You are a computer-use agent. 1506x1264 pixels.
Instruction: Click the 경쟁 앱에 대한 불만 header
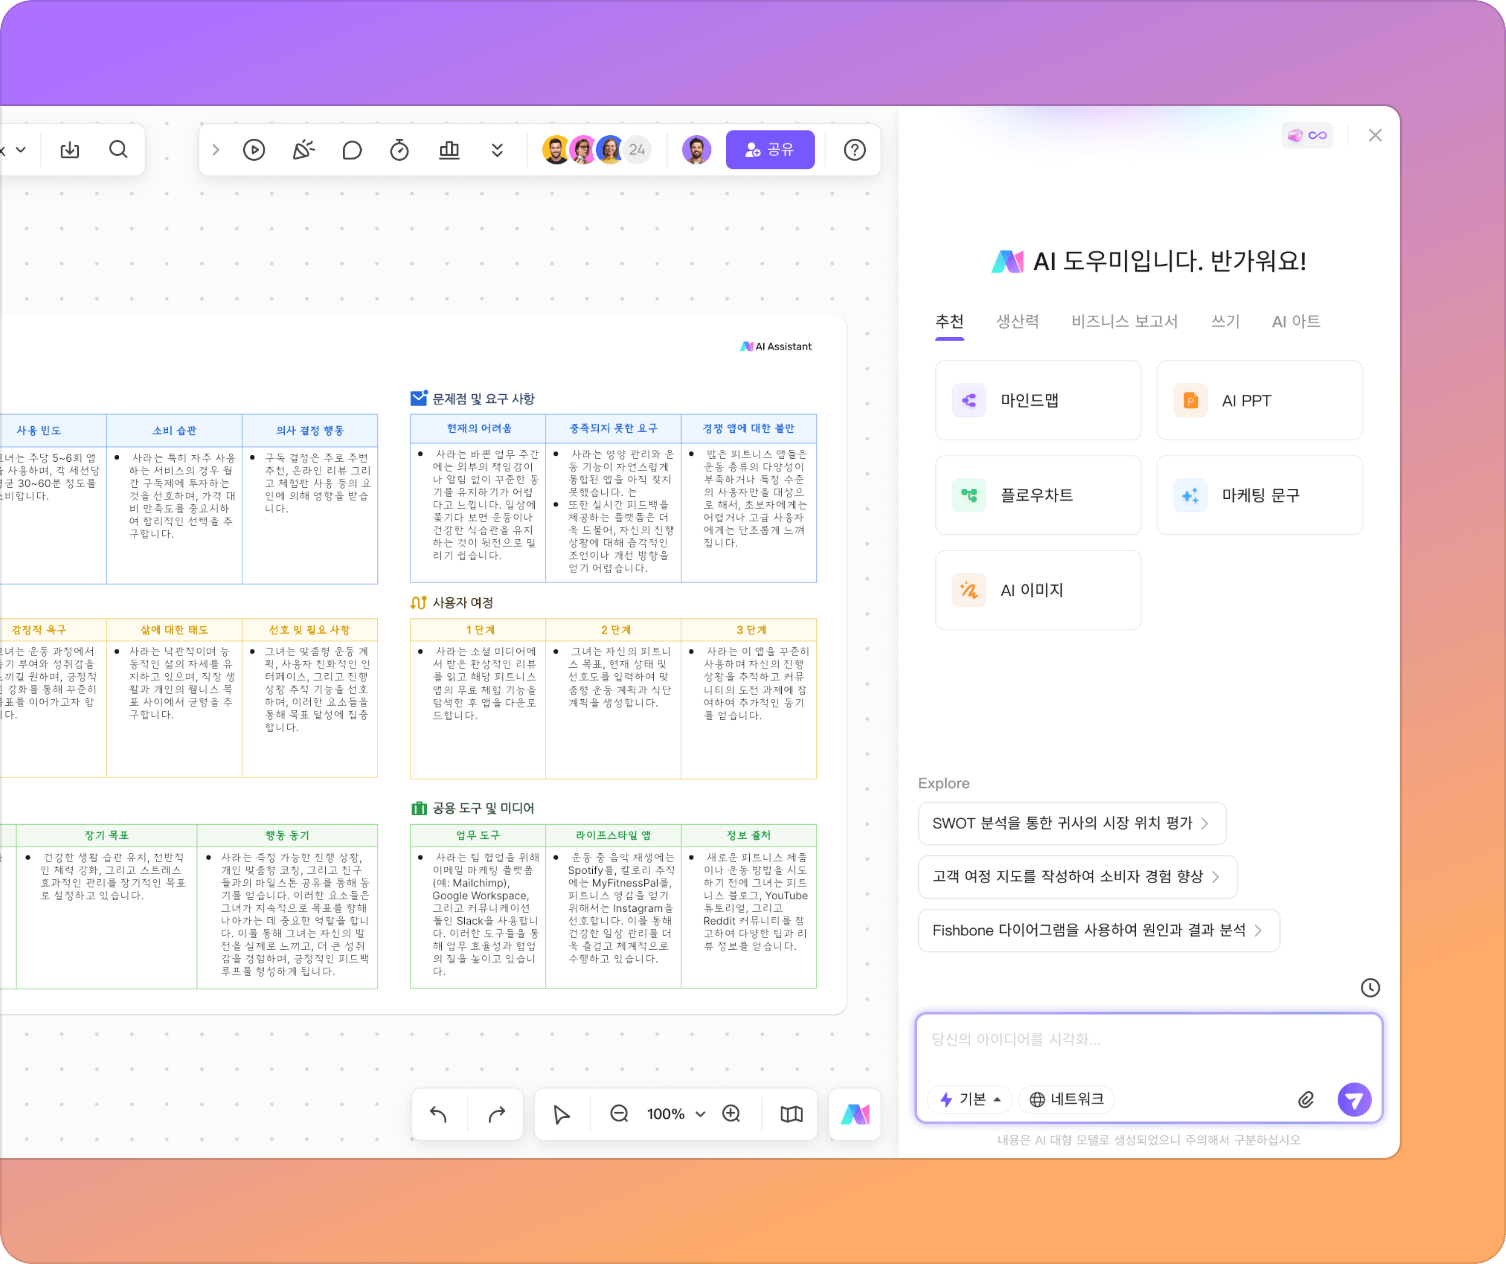749,429
